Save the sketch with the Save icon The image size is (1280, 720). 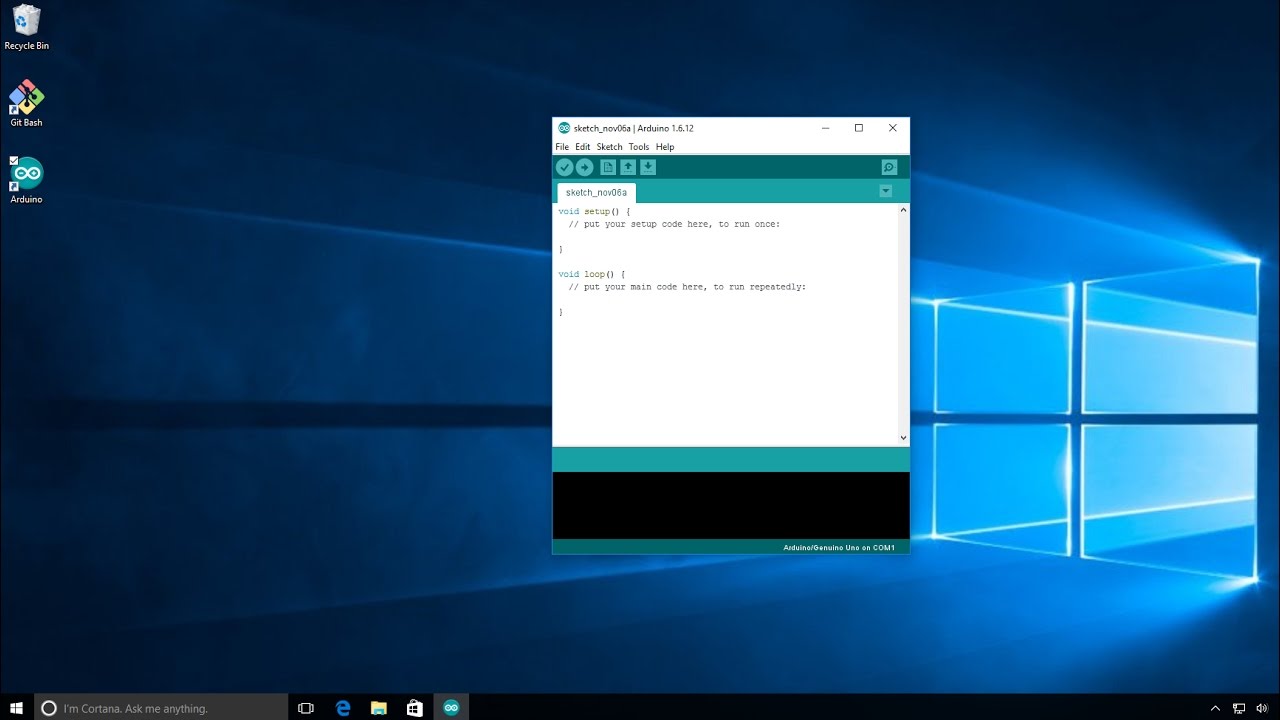648,167
